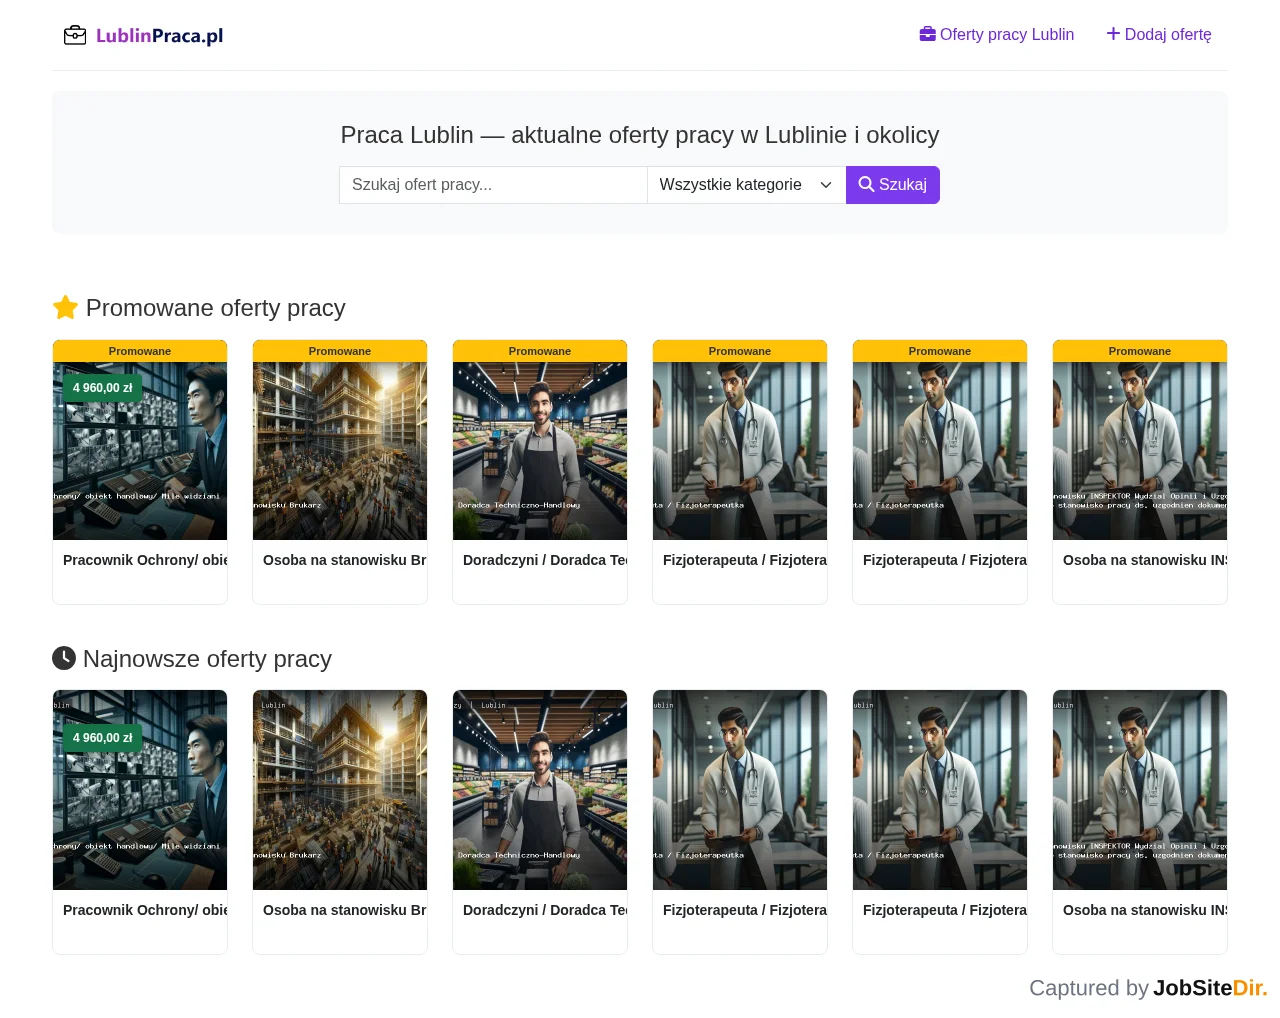Image resolution: width=1280 pixels, height=1018 pixels.
Task: Open promoted Osoba na stanowisku Brukarz thumbnail
Action: (x=340, y=451)
